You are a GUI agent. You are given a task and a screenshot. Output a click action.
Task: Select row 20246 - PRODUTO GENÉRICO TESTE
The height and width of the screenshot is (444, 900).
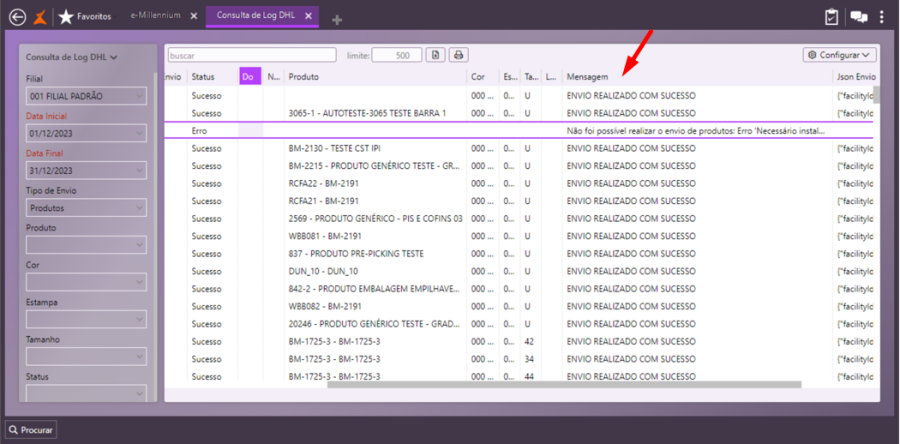pos(519,324)
